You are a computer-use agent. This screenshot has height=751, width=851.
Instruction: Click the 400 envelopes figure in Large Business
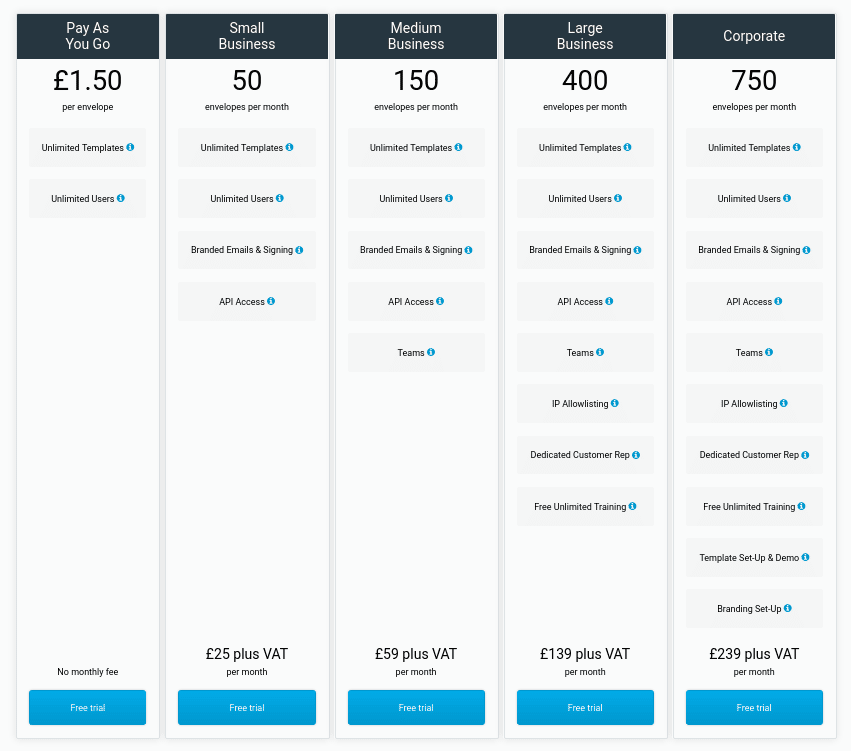585,80
